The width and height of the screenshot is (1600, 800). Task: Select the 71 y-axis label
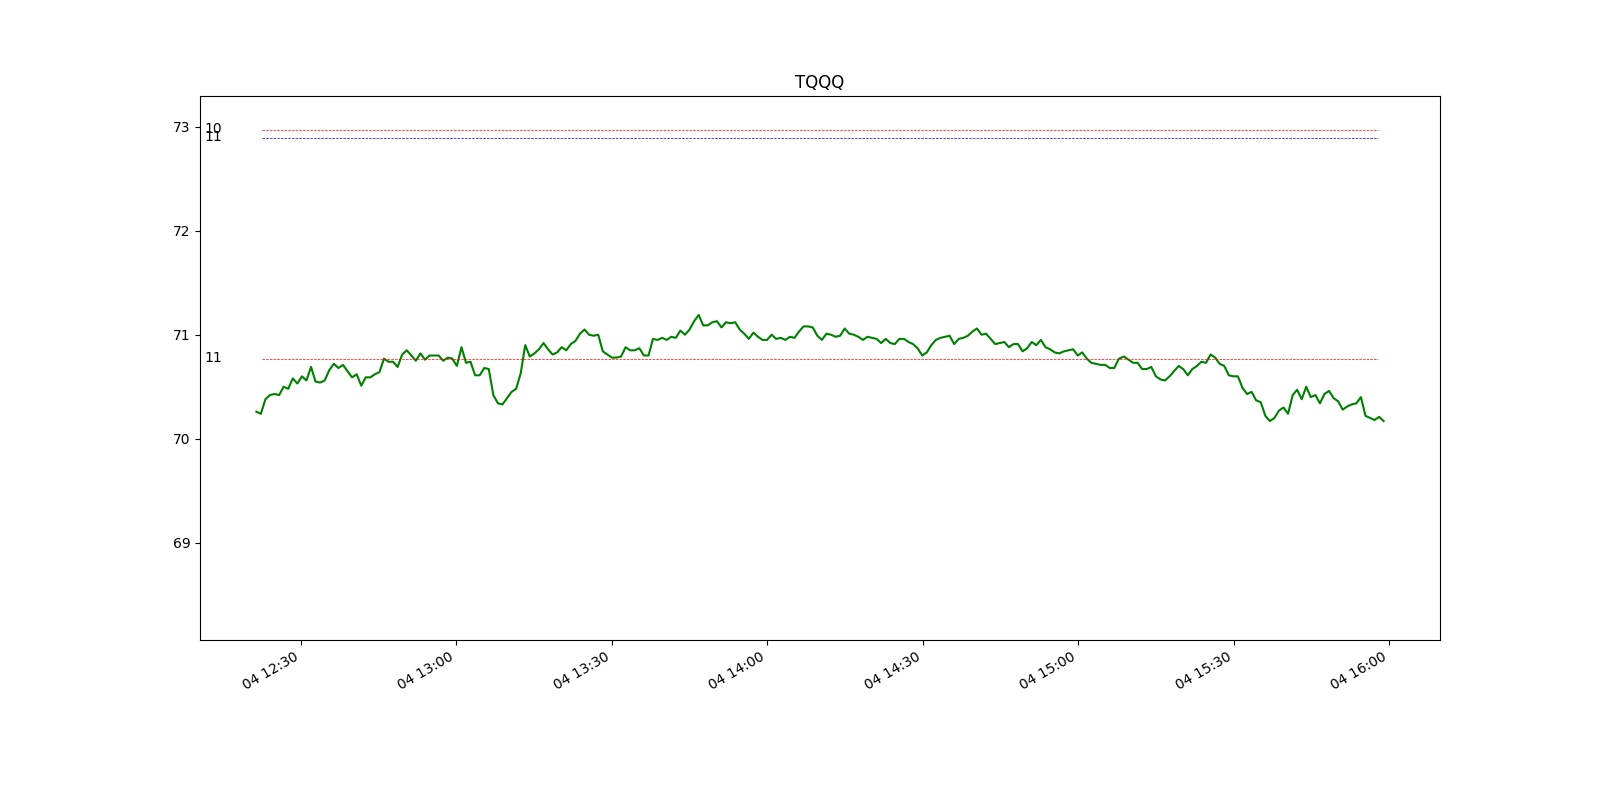click(181, 335)
